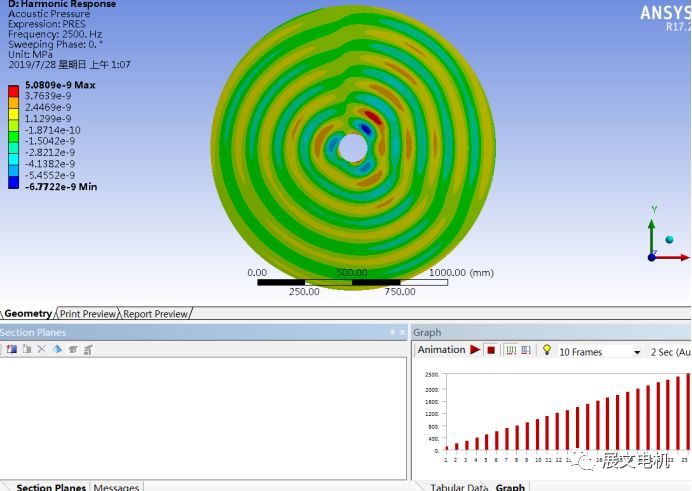
Task: Click the 5.0809e-9 Max legend value
Action: (60, 85)
